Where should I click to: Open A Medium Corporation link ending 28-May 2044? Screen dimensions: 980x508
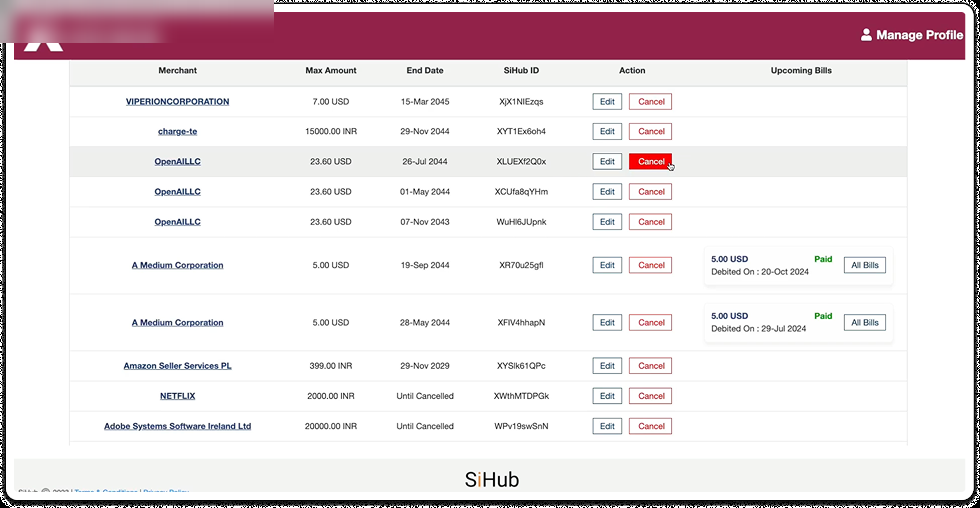pyautogui.click(x=178, y=322)
